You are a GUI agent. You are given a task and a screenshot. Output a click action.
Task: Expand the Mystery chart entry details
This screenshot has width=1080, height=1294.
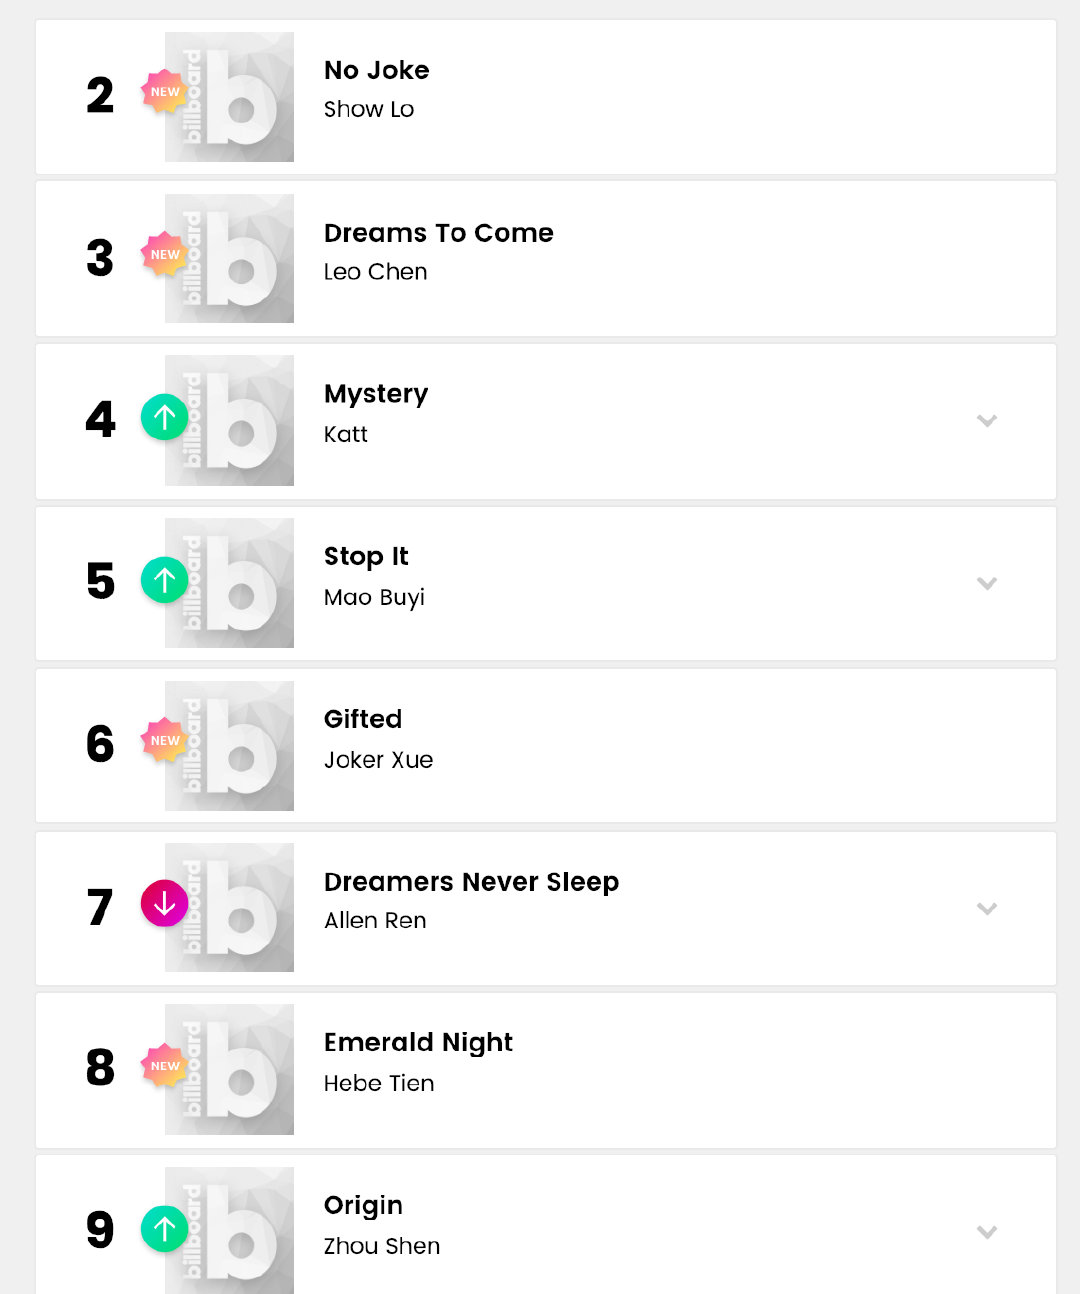(x=987, y=421)
